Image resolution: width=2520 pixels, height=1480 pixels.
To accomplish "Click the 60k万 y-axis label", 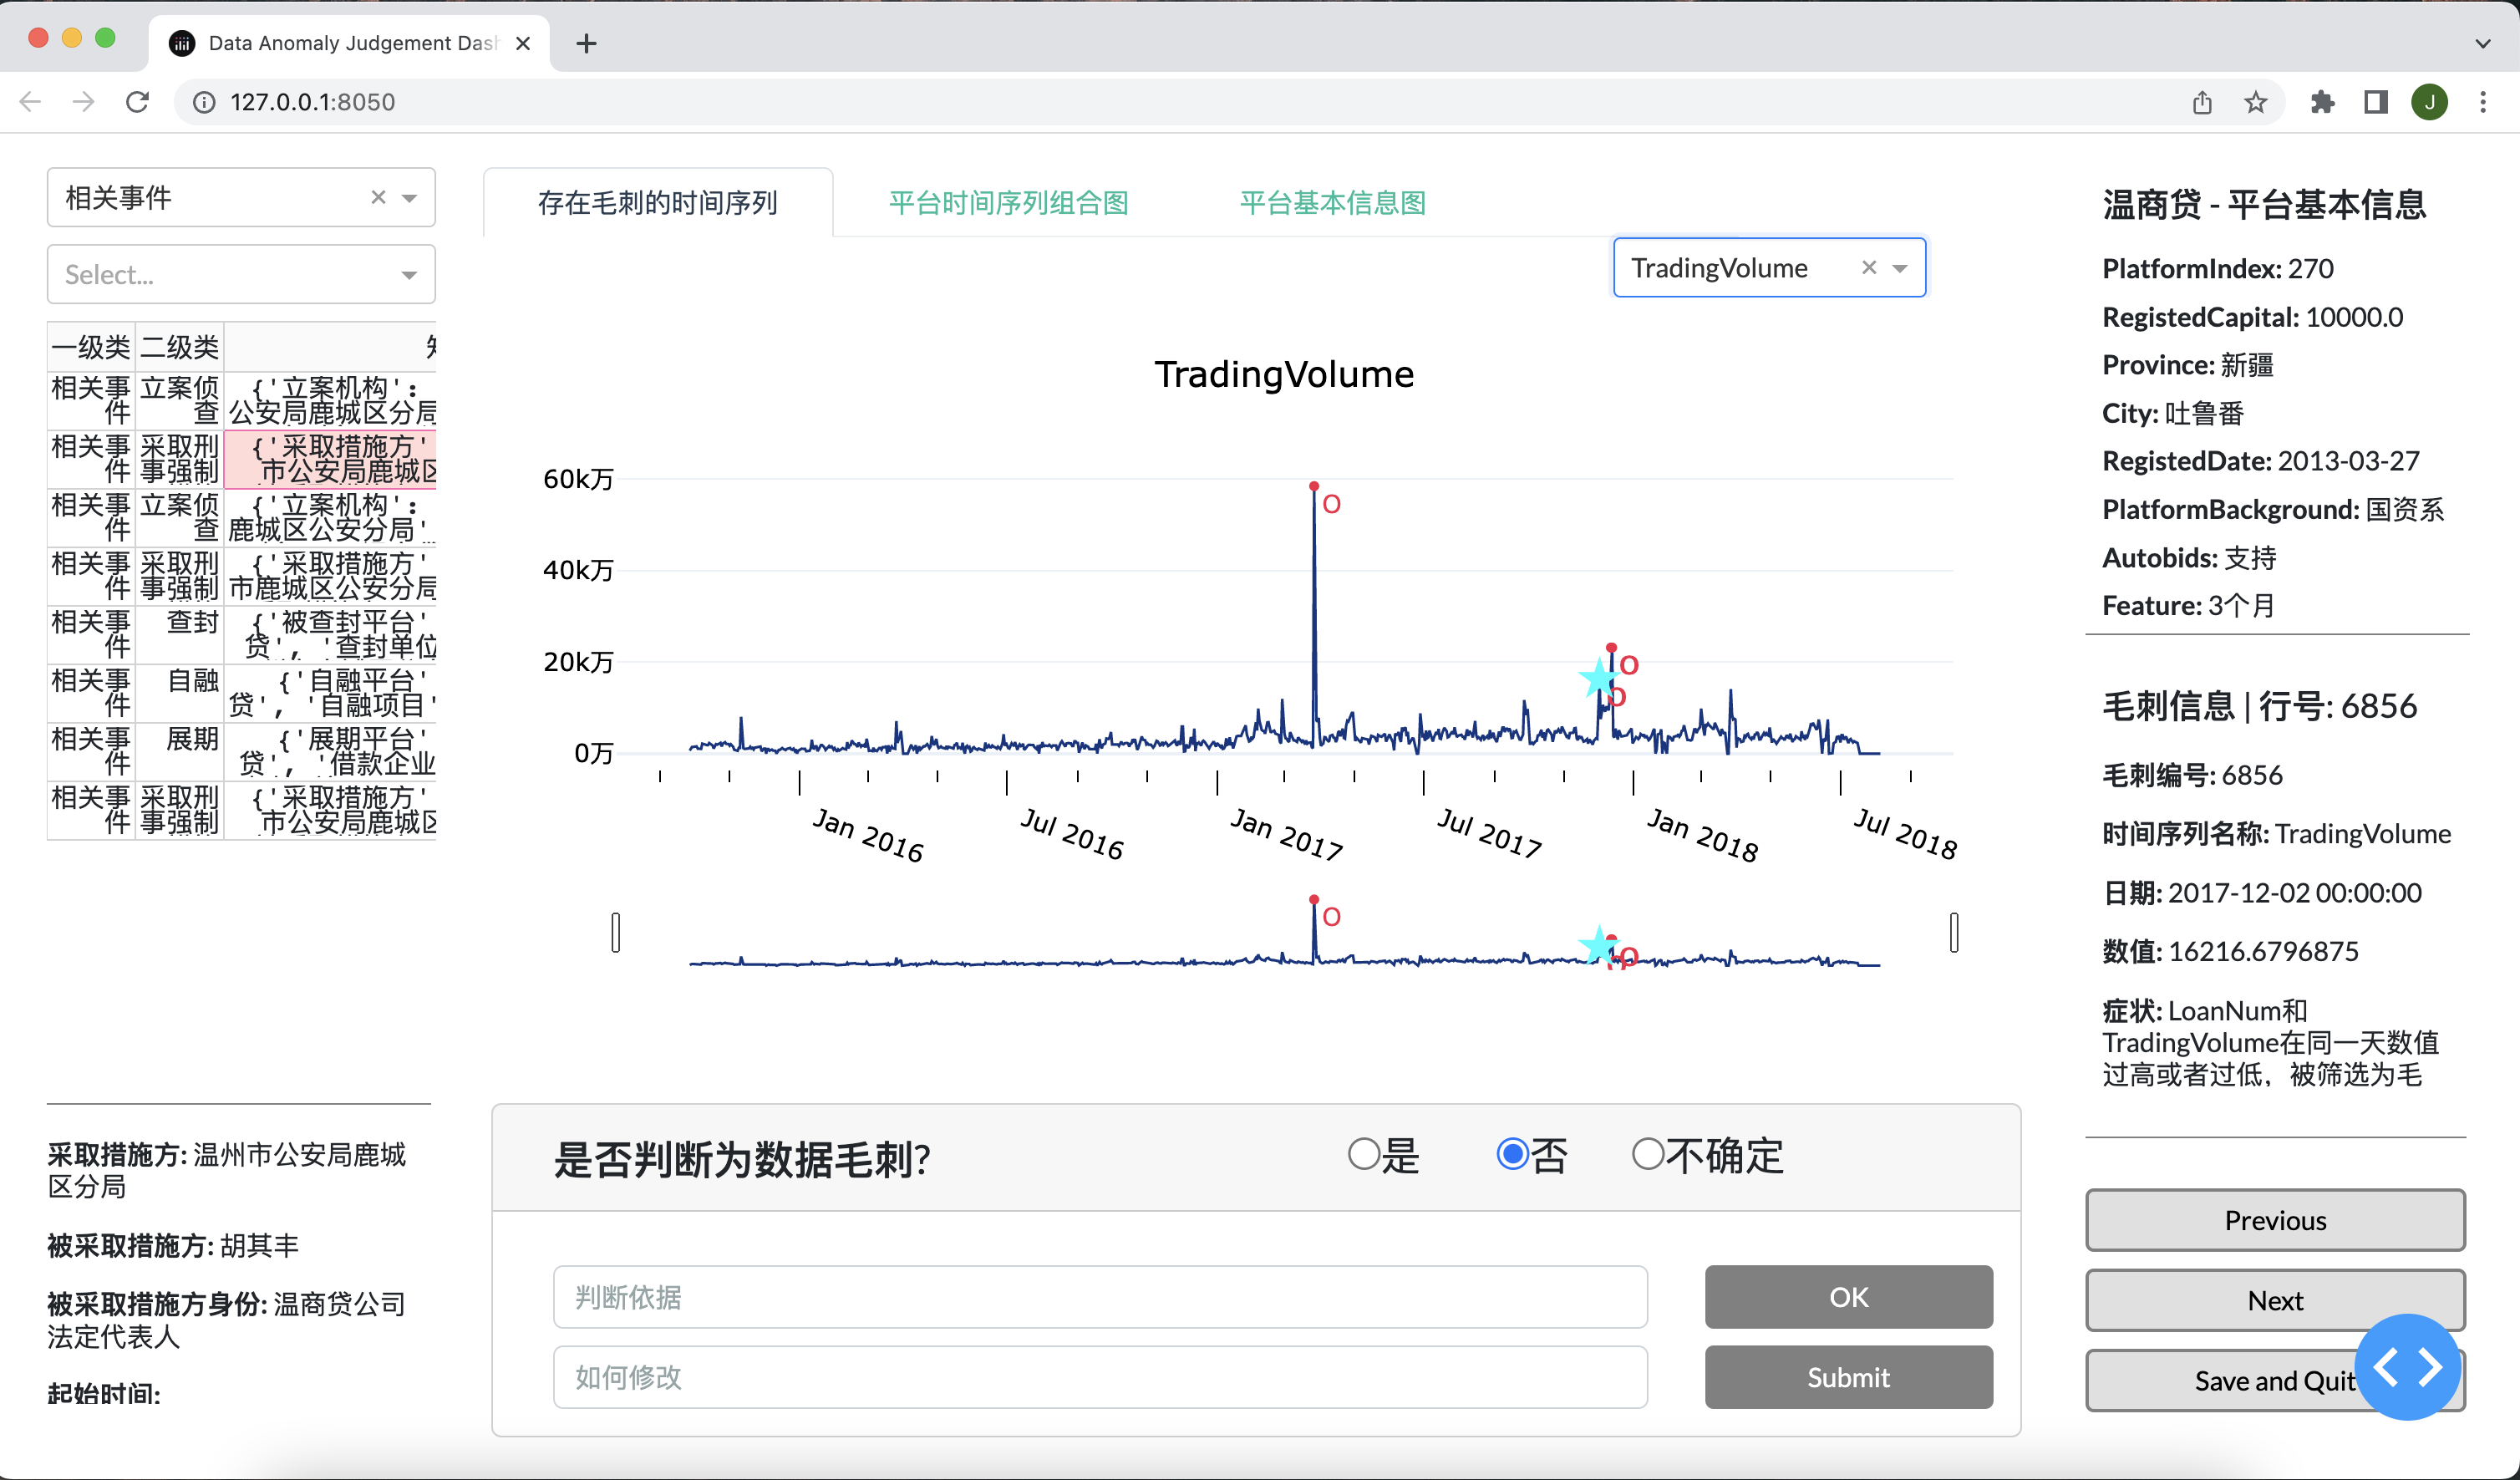I will point(577,479).
